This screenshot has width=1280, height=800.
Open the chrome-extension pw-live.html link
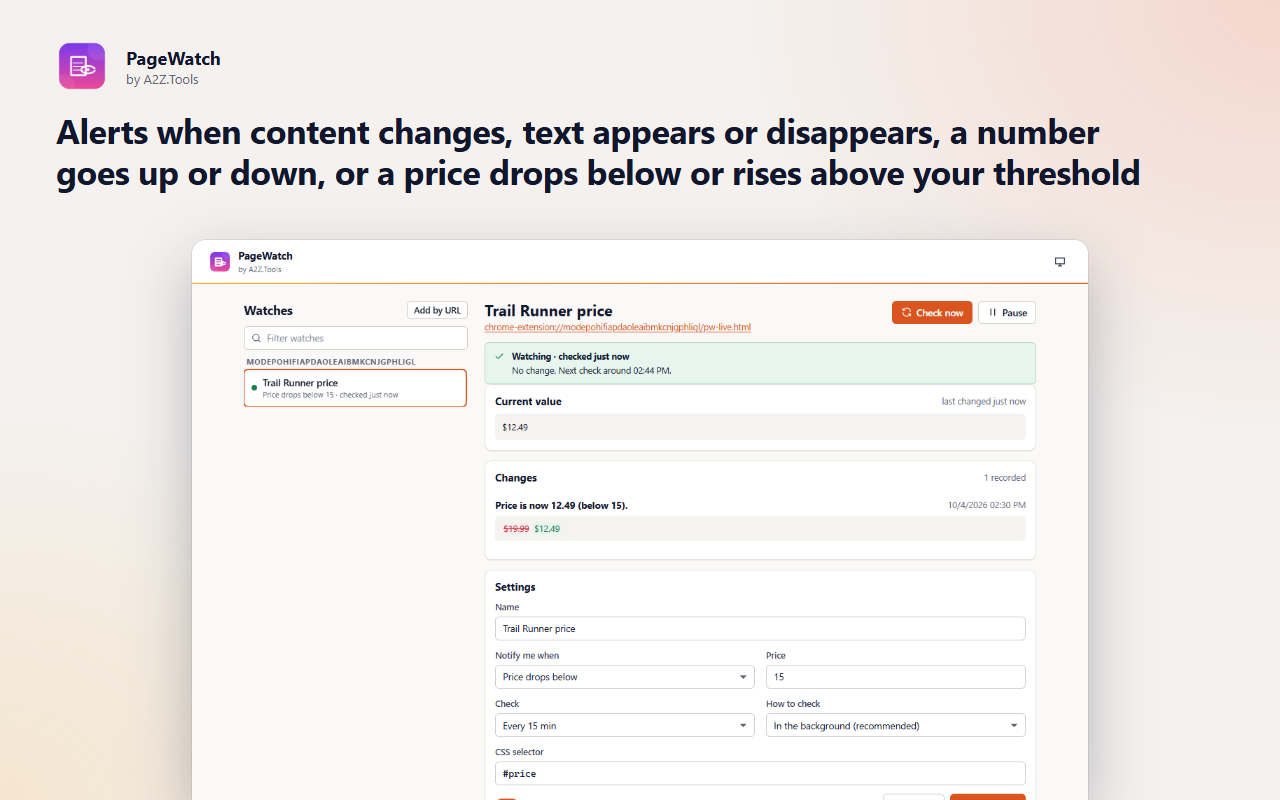click(x=617, y=327)
